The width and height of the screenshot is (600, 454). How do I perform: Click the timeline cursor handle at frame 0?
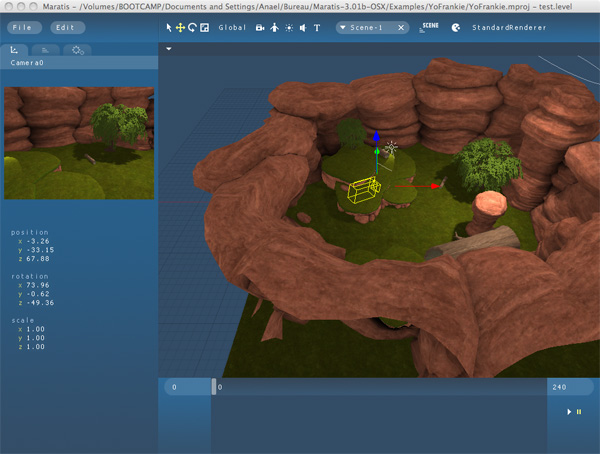point(214,387)
